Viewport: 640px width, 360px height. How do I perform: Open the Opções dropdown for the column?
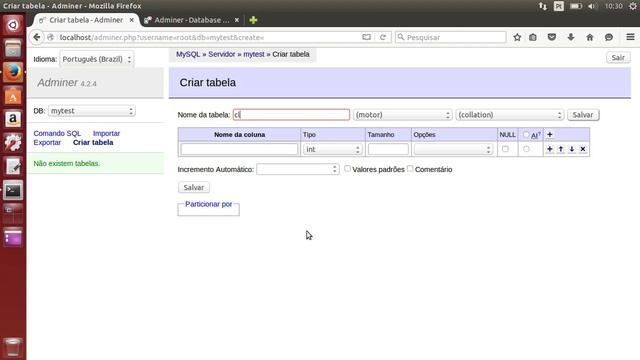tap(453, 149)
